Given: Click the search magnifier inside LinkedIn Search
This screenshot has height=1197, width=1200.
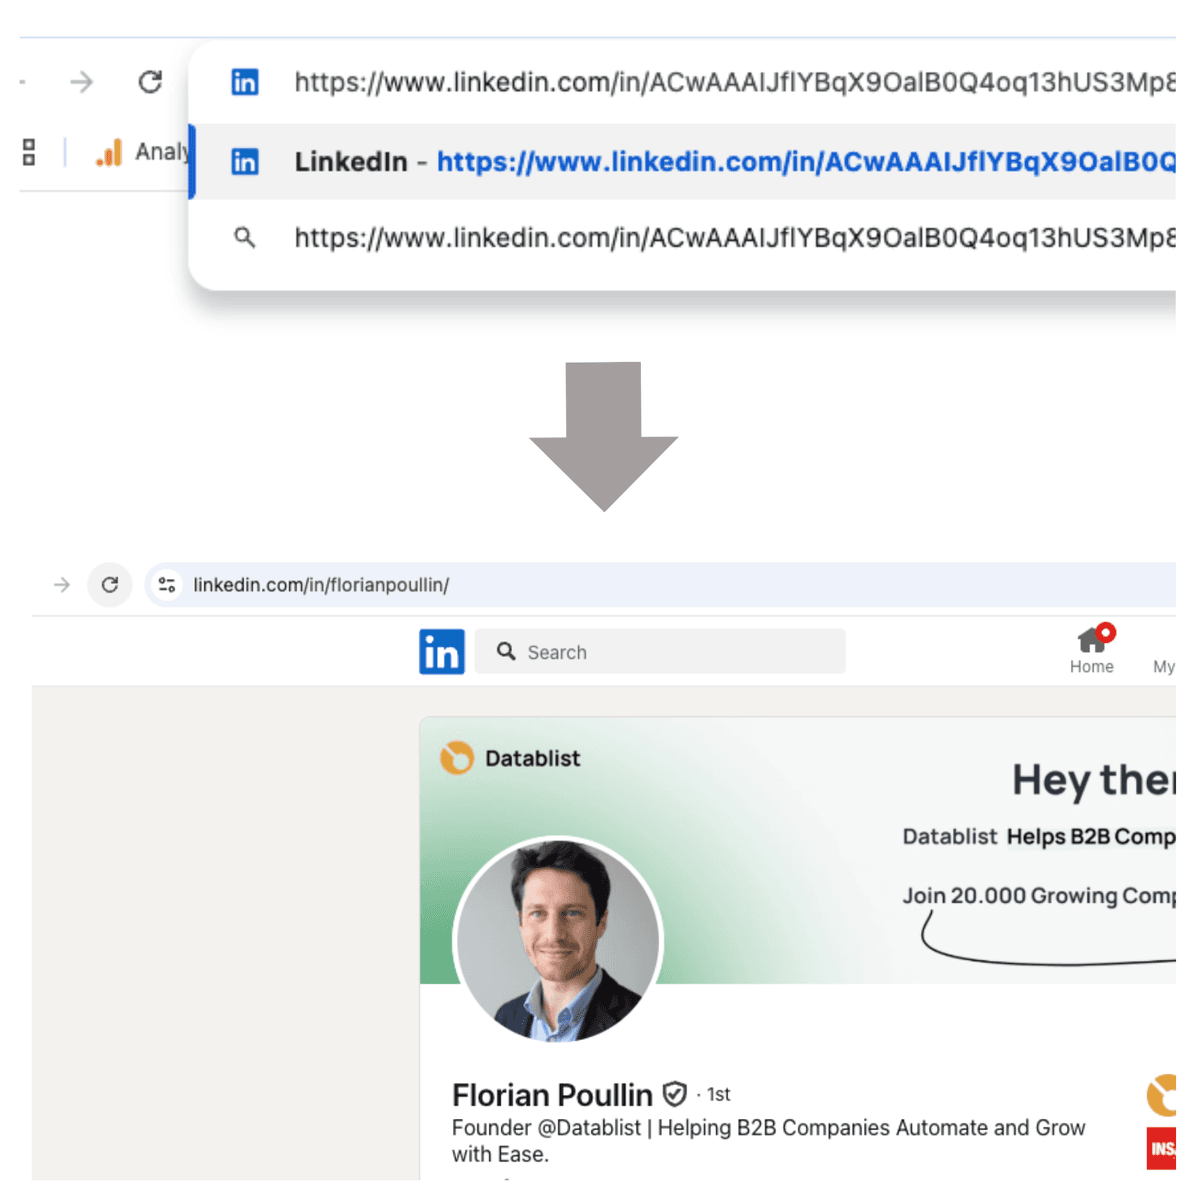Looking at the screenshot, I should pos(507,652).
